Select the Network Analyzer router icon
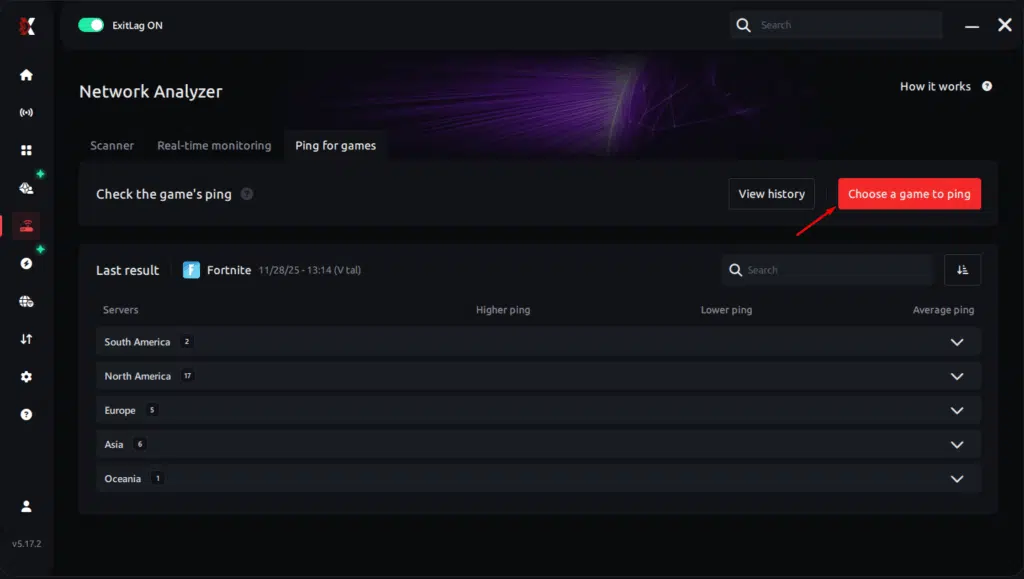Image resolution: width=1024 pixels, height=579 pixels. pos(26,226)
